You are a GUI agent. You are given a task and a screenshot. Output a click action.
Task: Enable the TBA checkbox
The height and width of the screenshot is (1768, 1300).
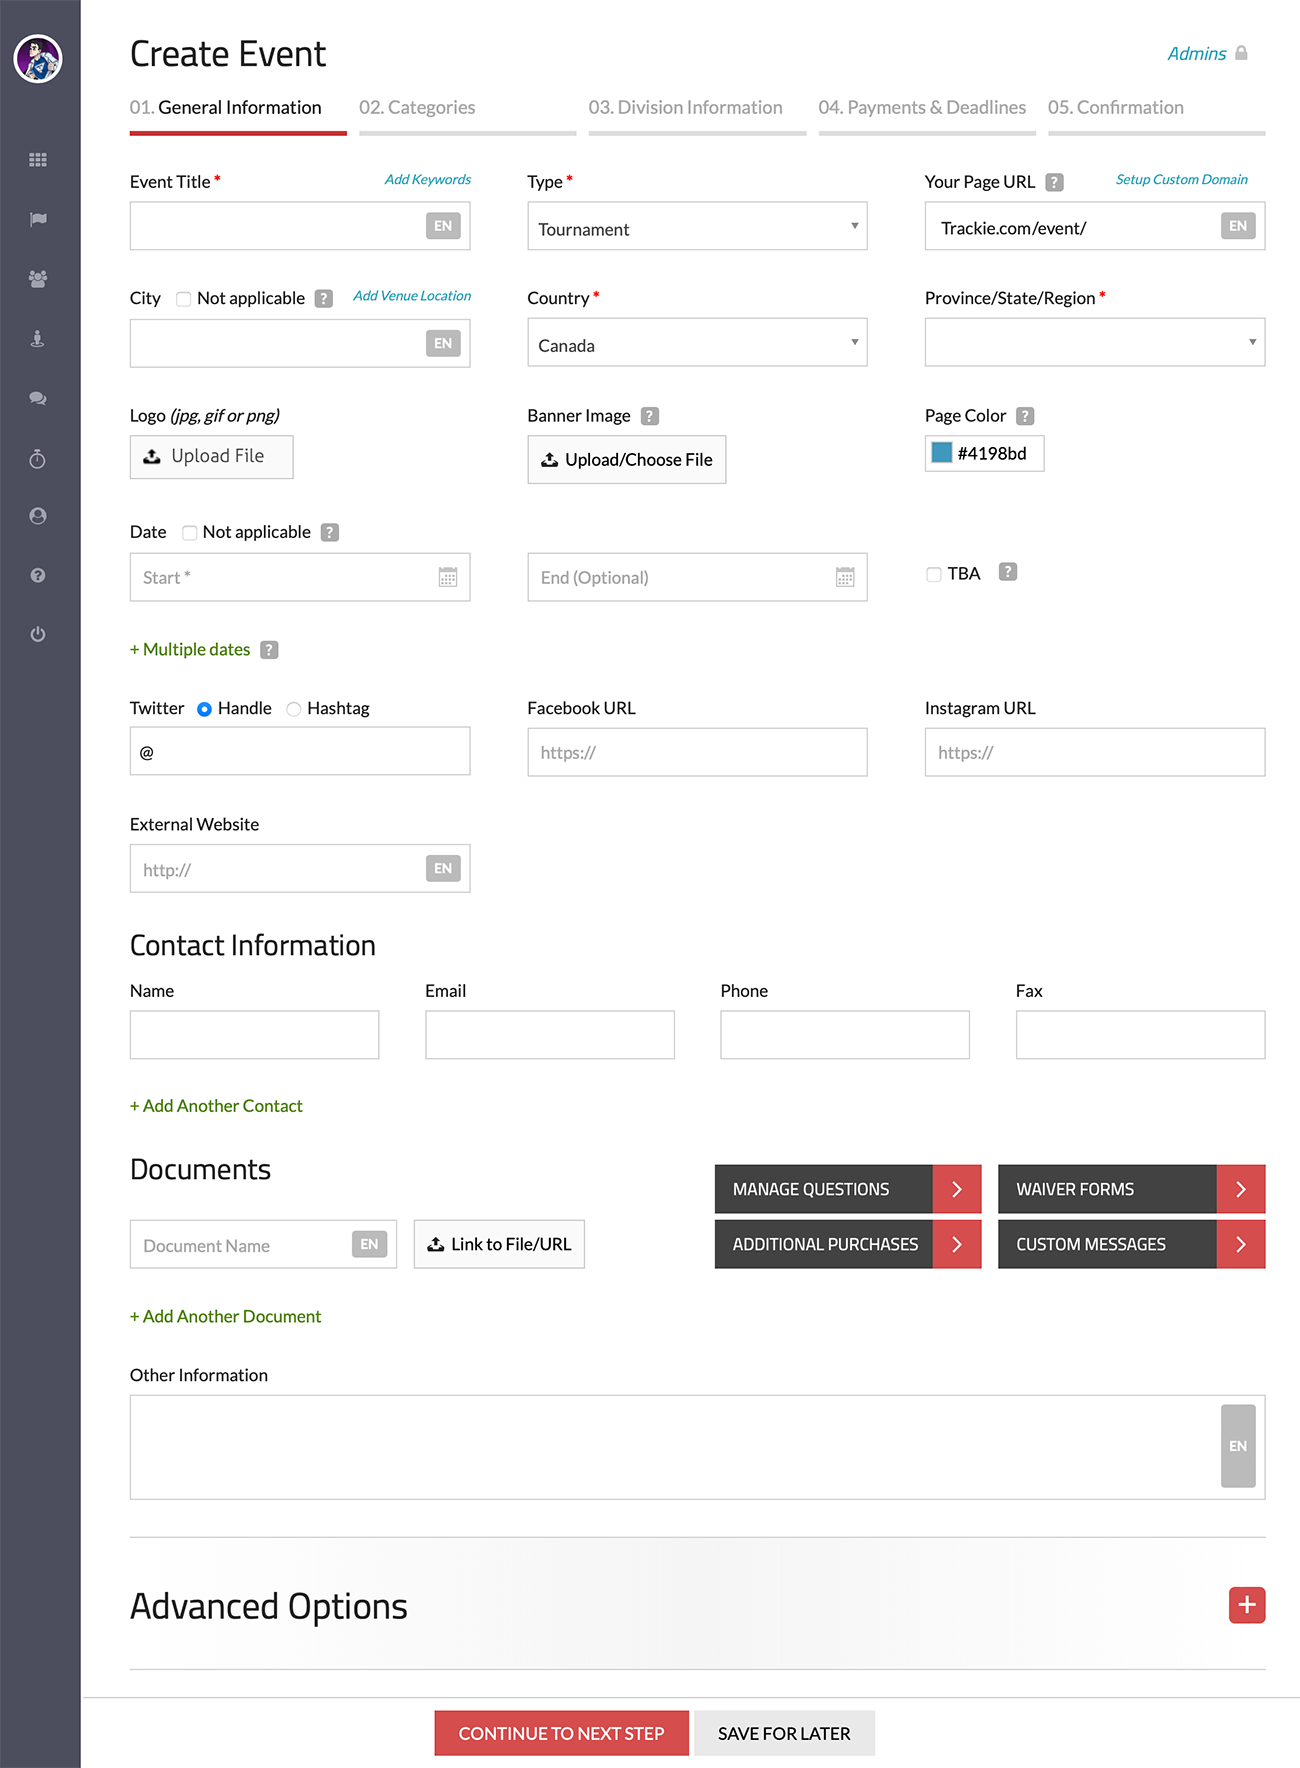tap(934, 574)
